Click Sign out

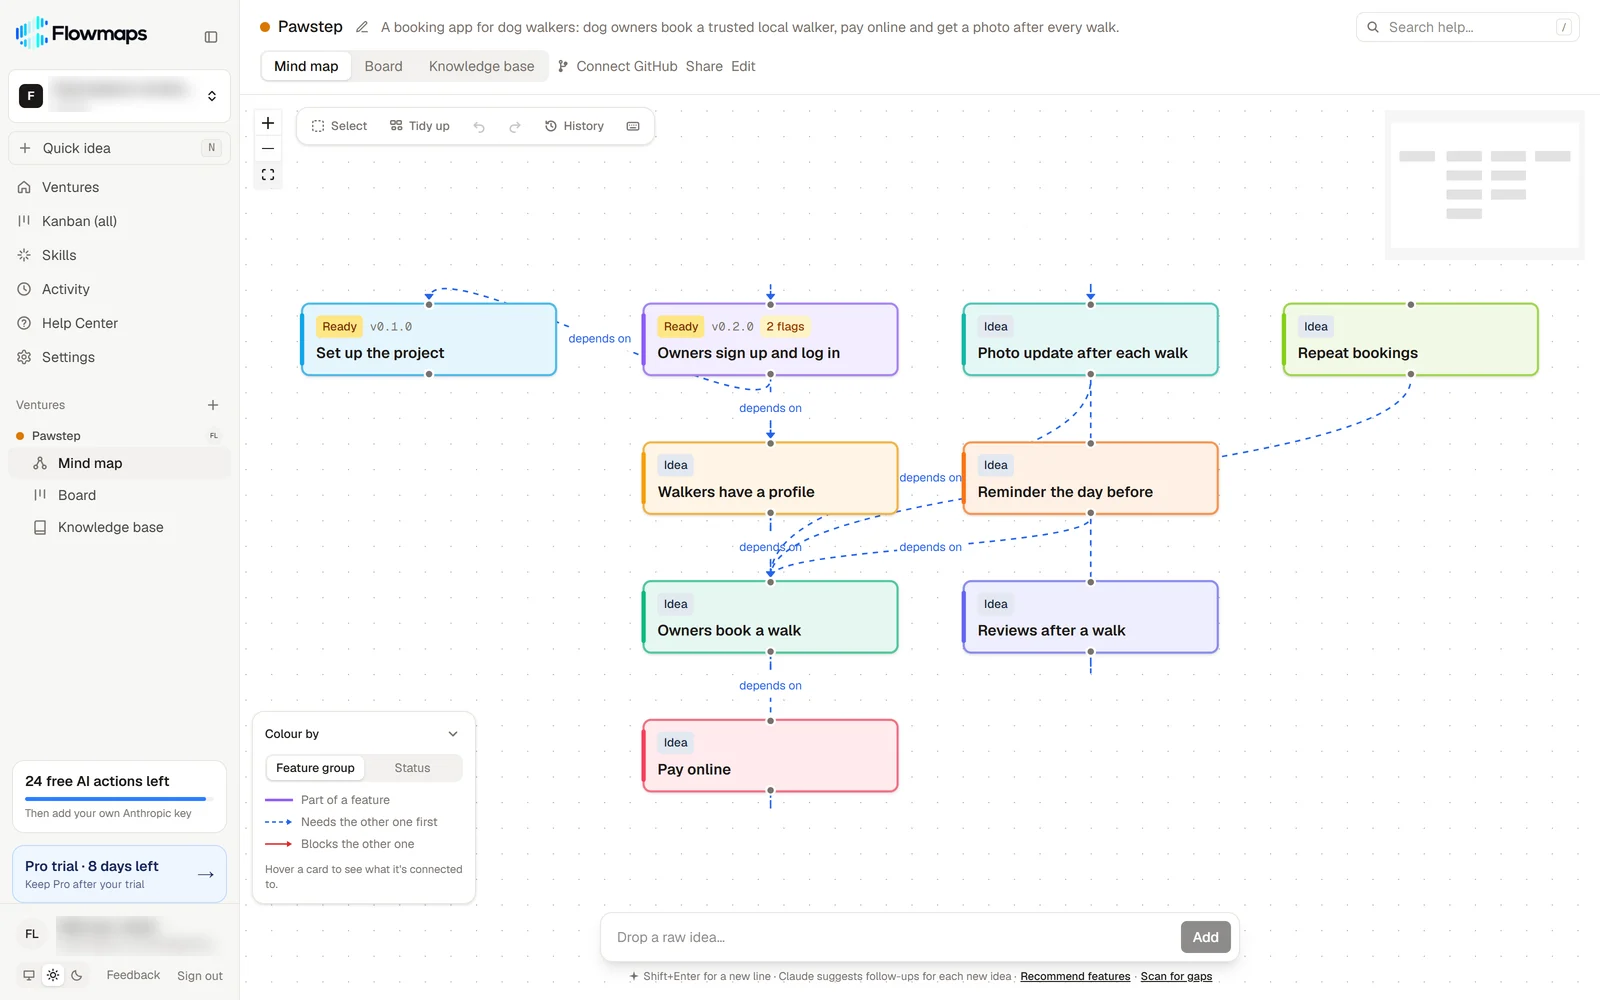(x=200, y=976)
